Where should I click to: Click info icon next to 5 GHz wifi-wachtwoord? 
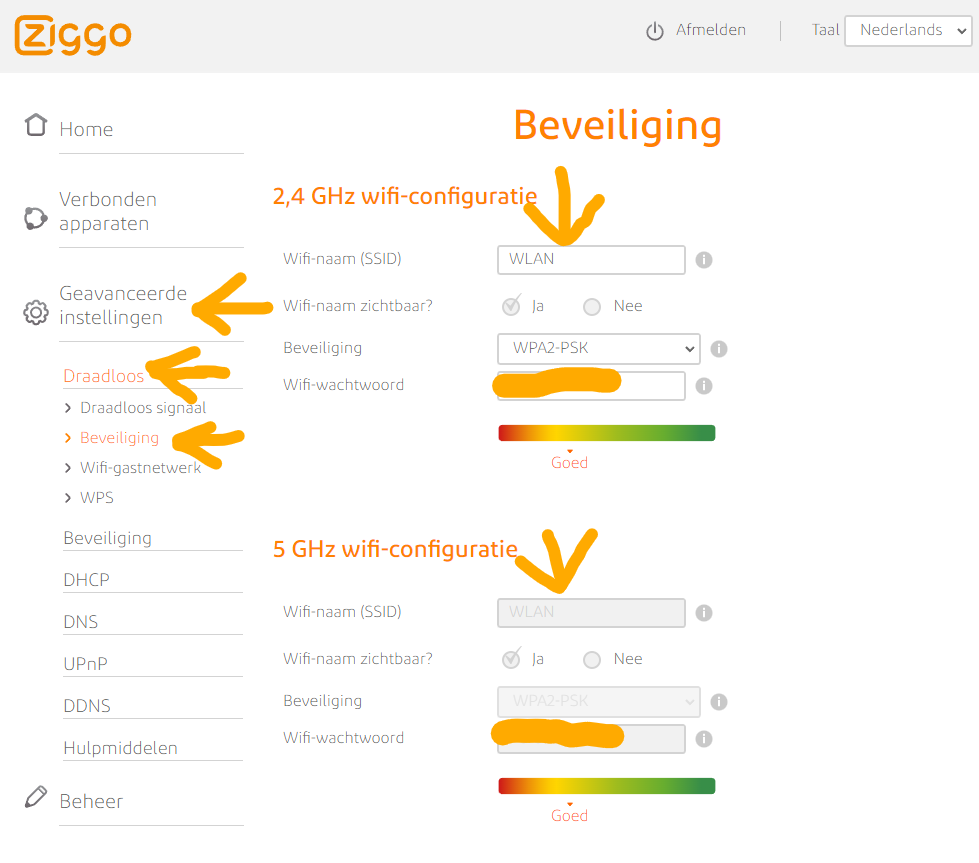(x=704, y=739)
